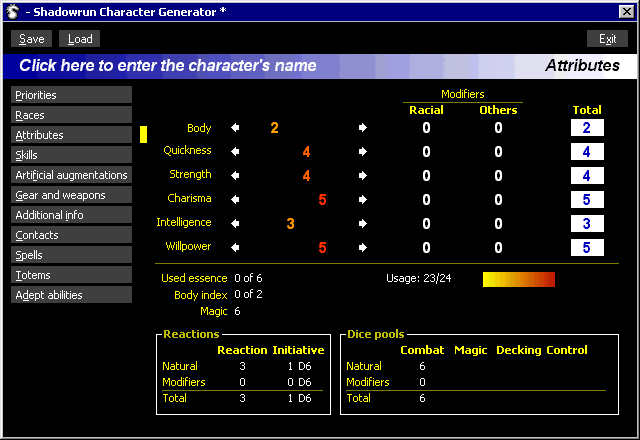Viewport: 640px width, 440px height.
Task: Click the attribute points usage bar
Action: pyautogui.click(x=519, y=280)
